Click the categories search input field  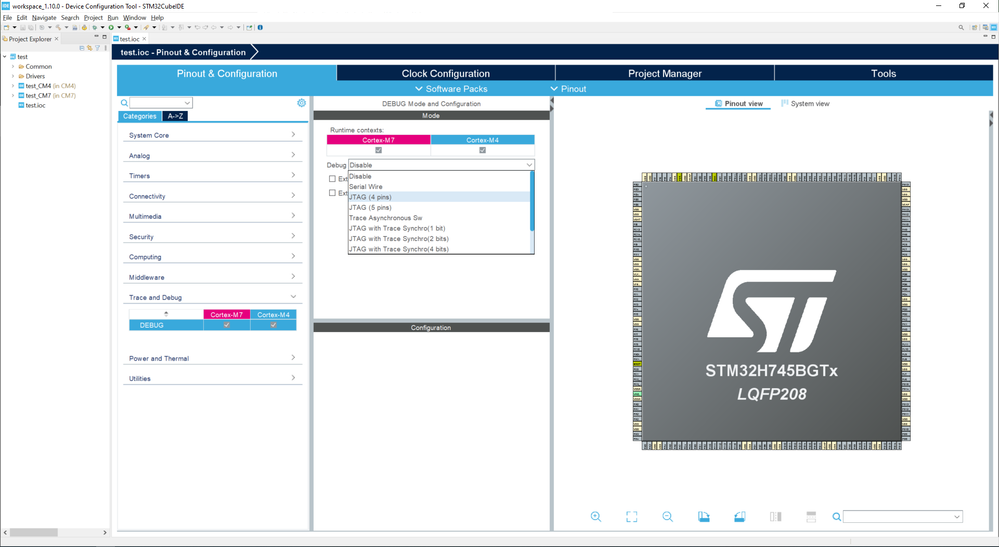tap(161, 103)
